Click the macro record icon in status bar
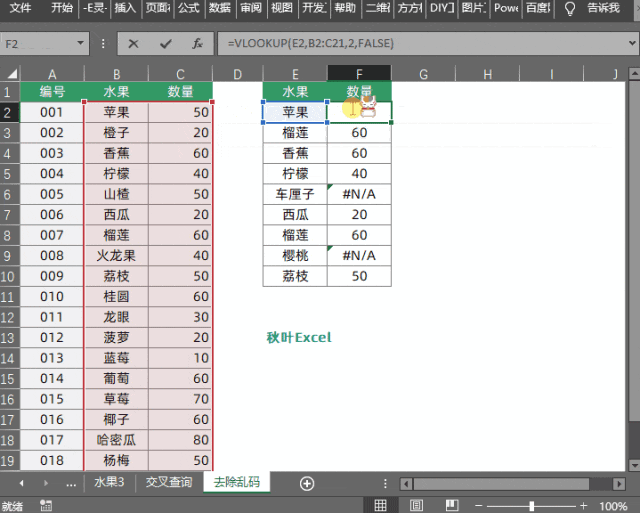Screen dimensions: 640x513 click(44, 505)
